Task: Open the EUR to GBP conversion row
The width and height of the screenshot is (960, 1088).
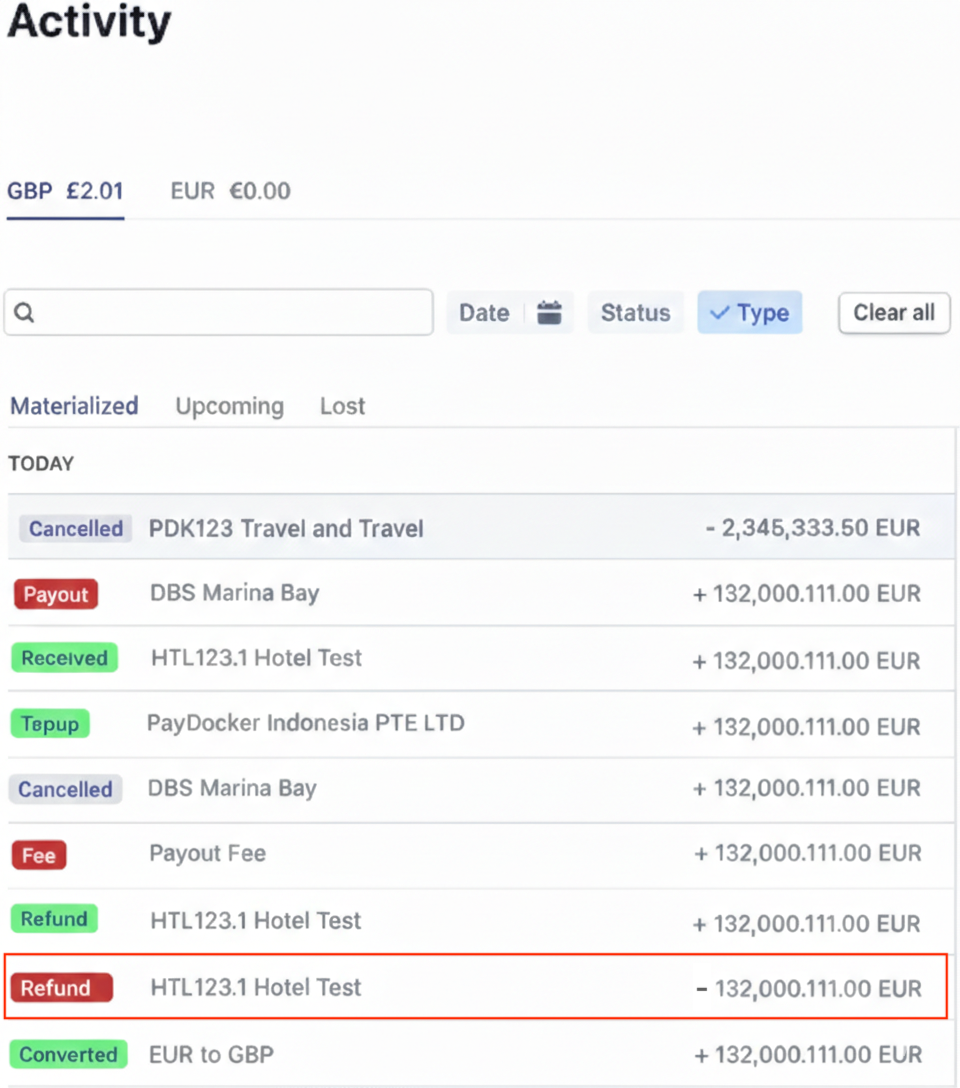Action: pos(211,1054)
